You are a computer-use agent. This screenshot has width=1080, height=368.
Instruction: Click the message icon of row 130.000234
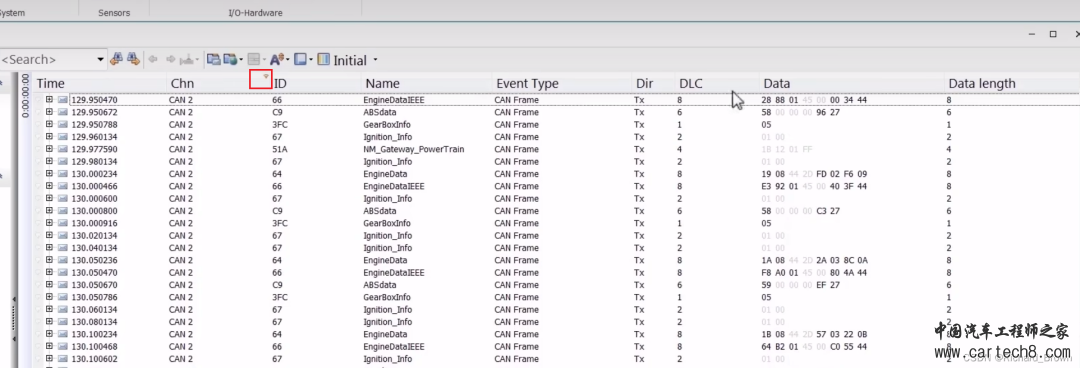tap(63, 174)
